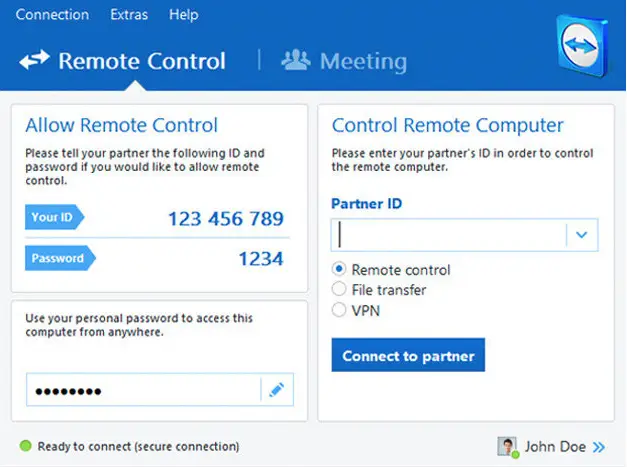This screenshot has width=627, height=467.
Task: Click the Your ID value 123 456 789
Action: click(226, 219)
